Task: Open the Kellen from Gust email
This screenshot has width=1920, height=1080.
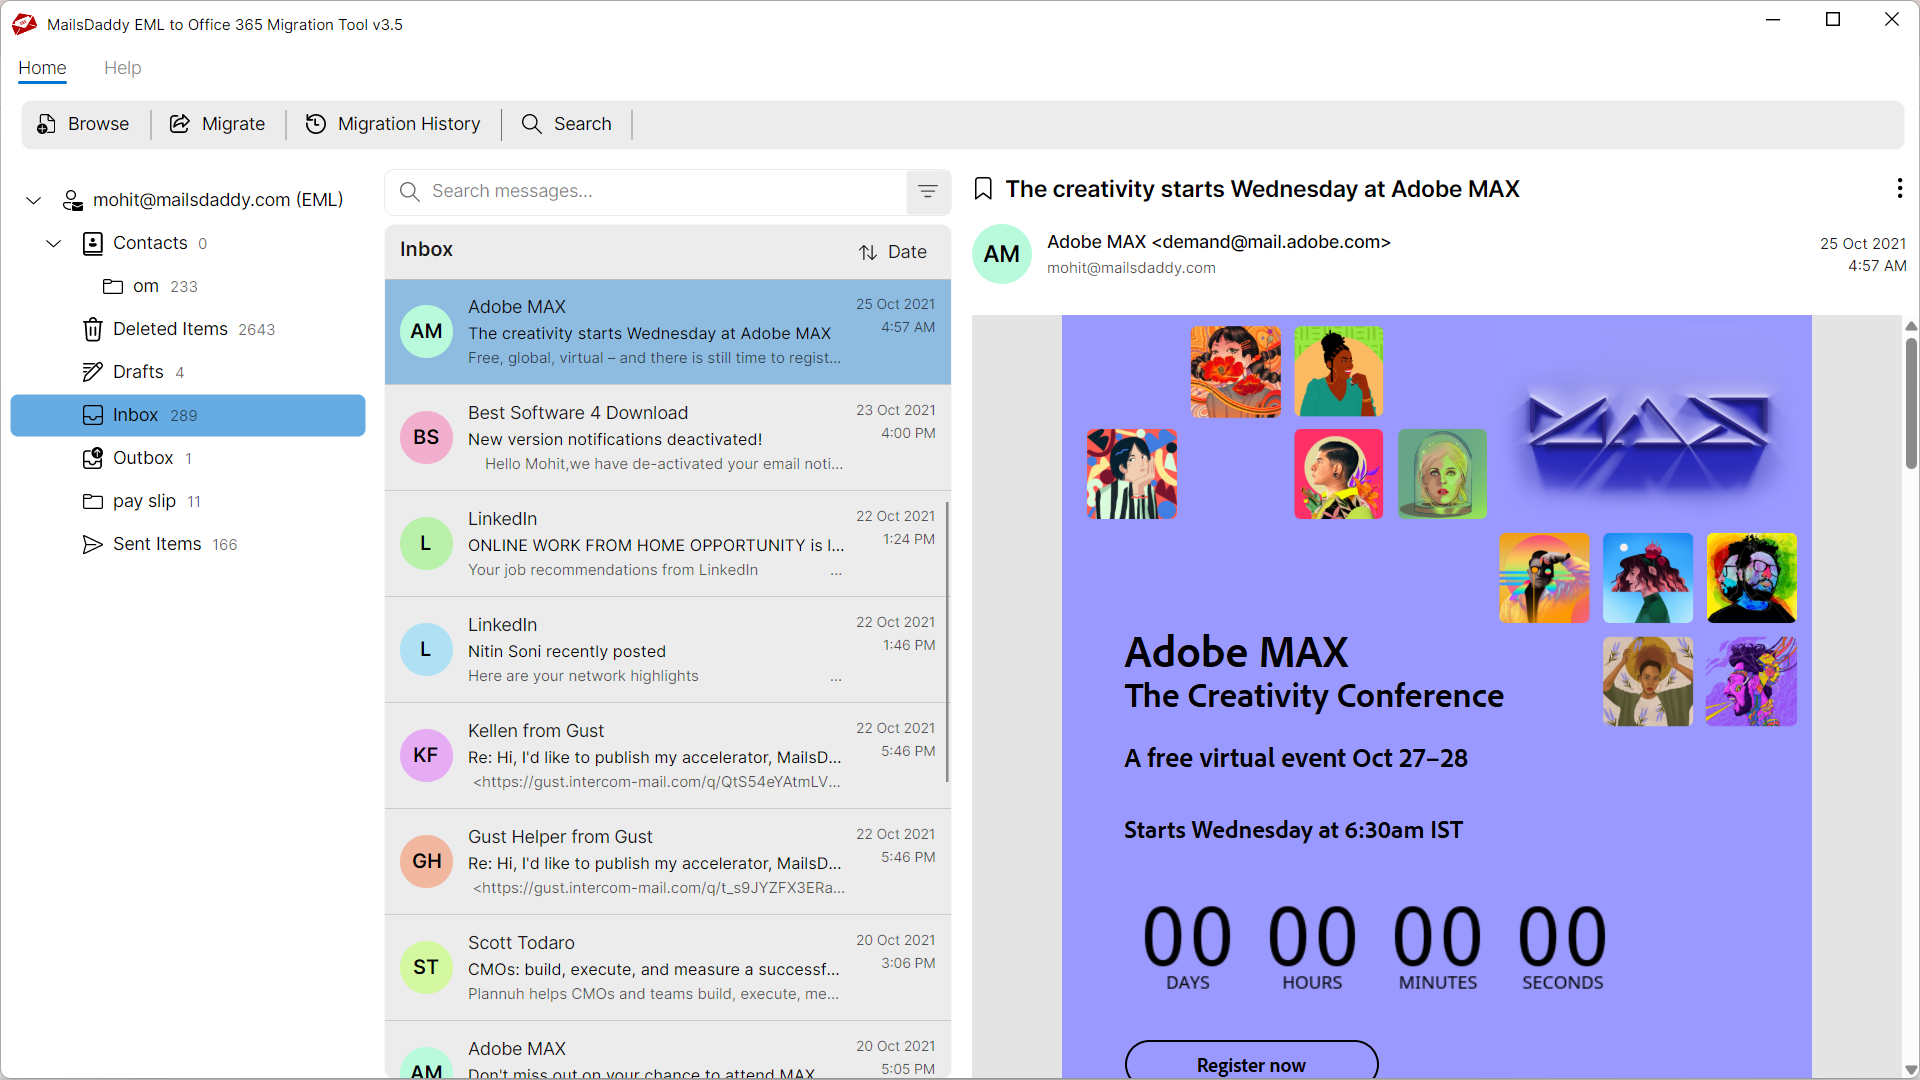Action: [x=667, y=756]
